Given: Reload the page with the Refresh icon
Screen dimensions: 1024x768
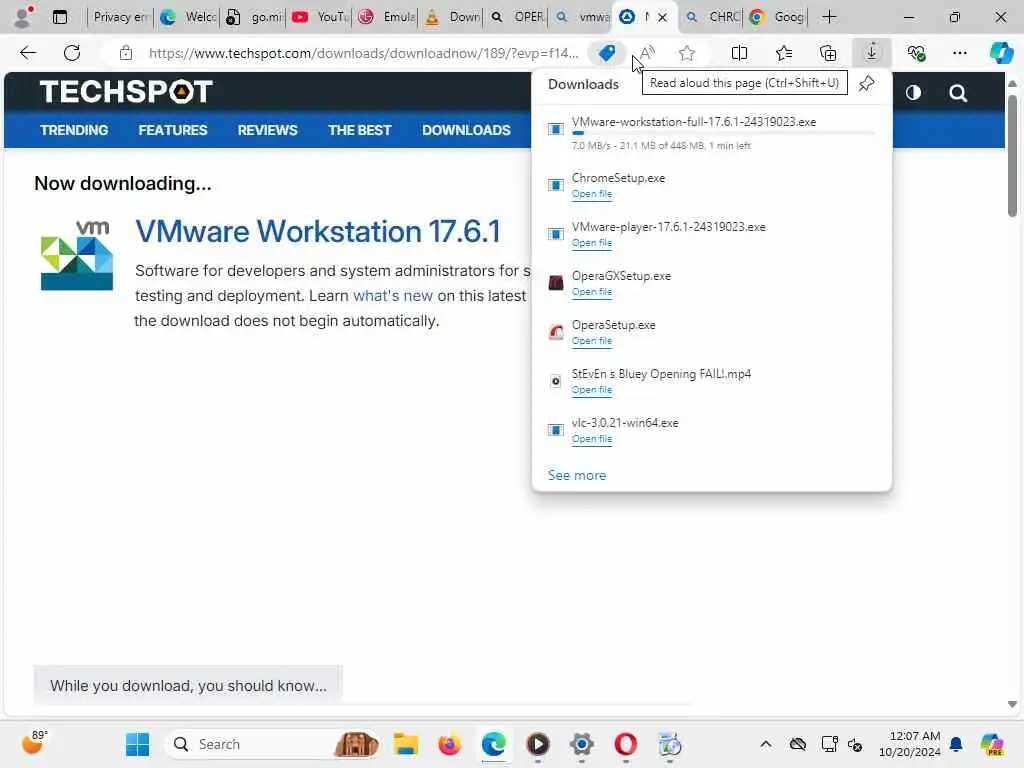Looking at the screenshot, I should [72, 53].
